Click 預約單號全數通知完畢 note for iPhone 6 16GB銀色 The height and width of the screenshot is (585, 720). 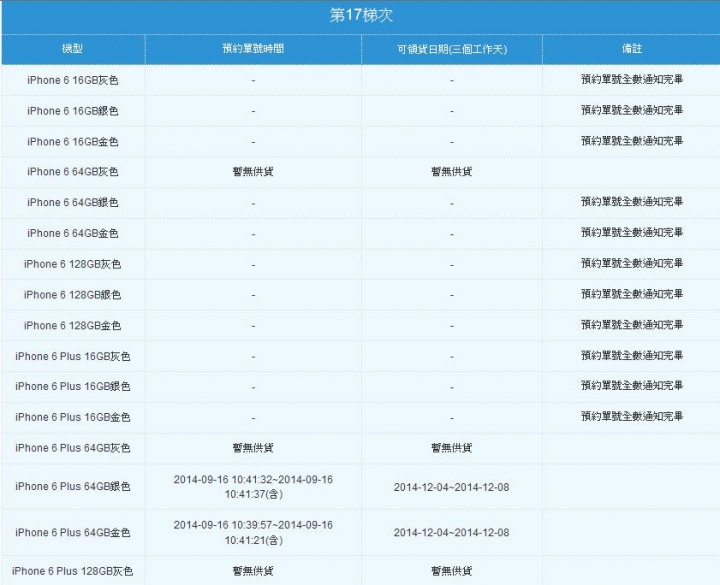click(632, 110)
